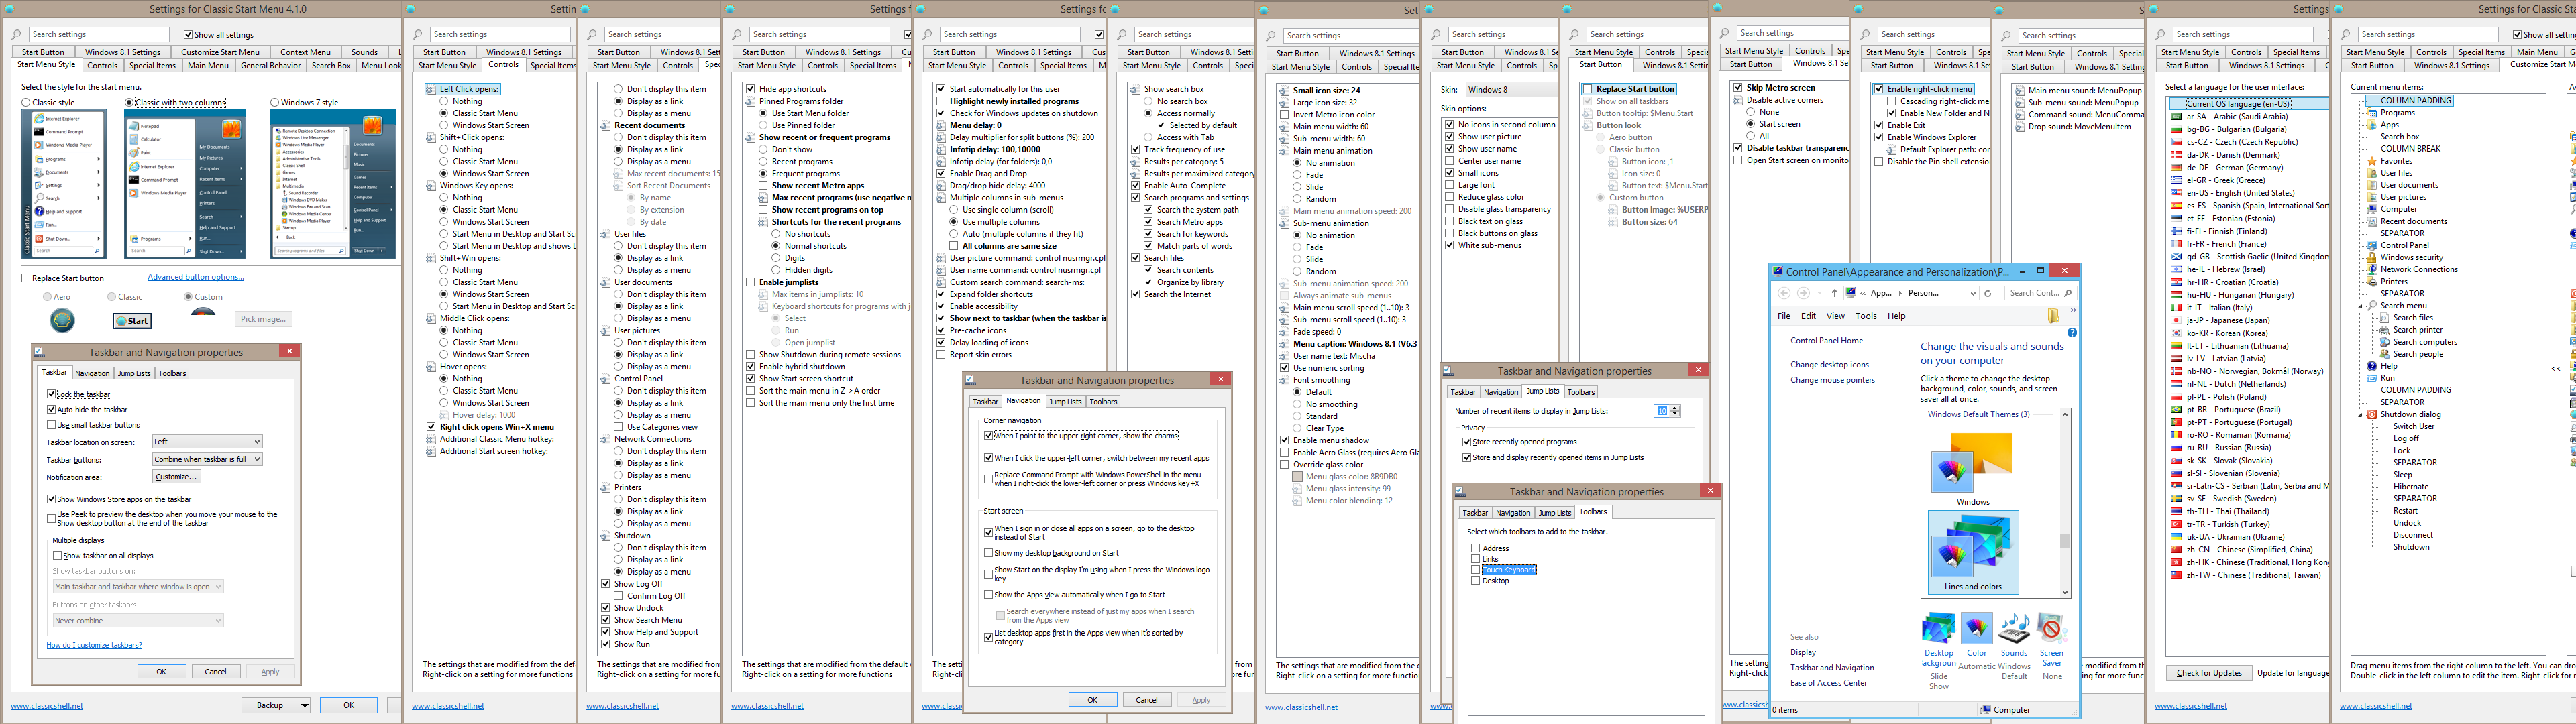Screen dimensions: 2576x724
Task: Click the Screen Saver icon
Action: click(2051, 629)
